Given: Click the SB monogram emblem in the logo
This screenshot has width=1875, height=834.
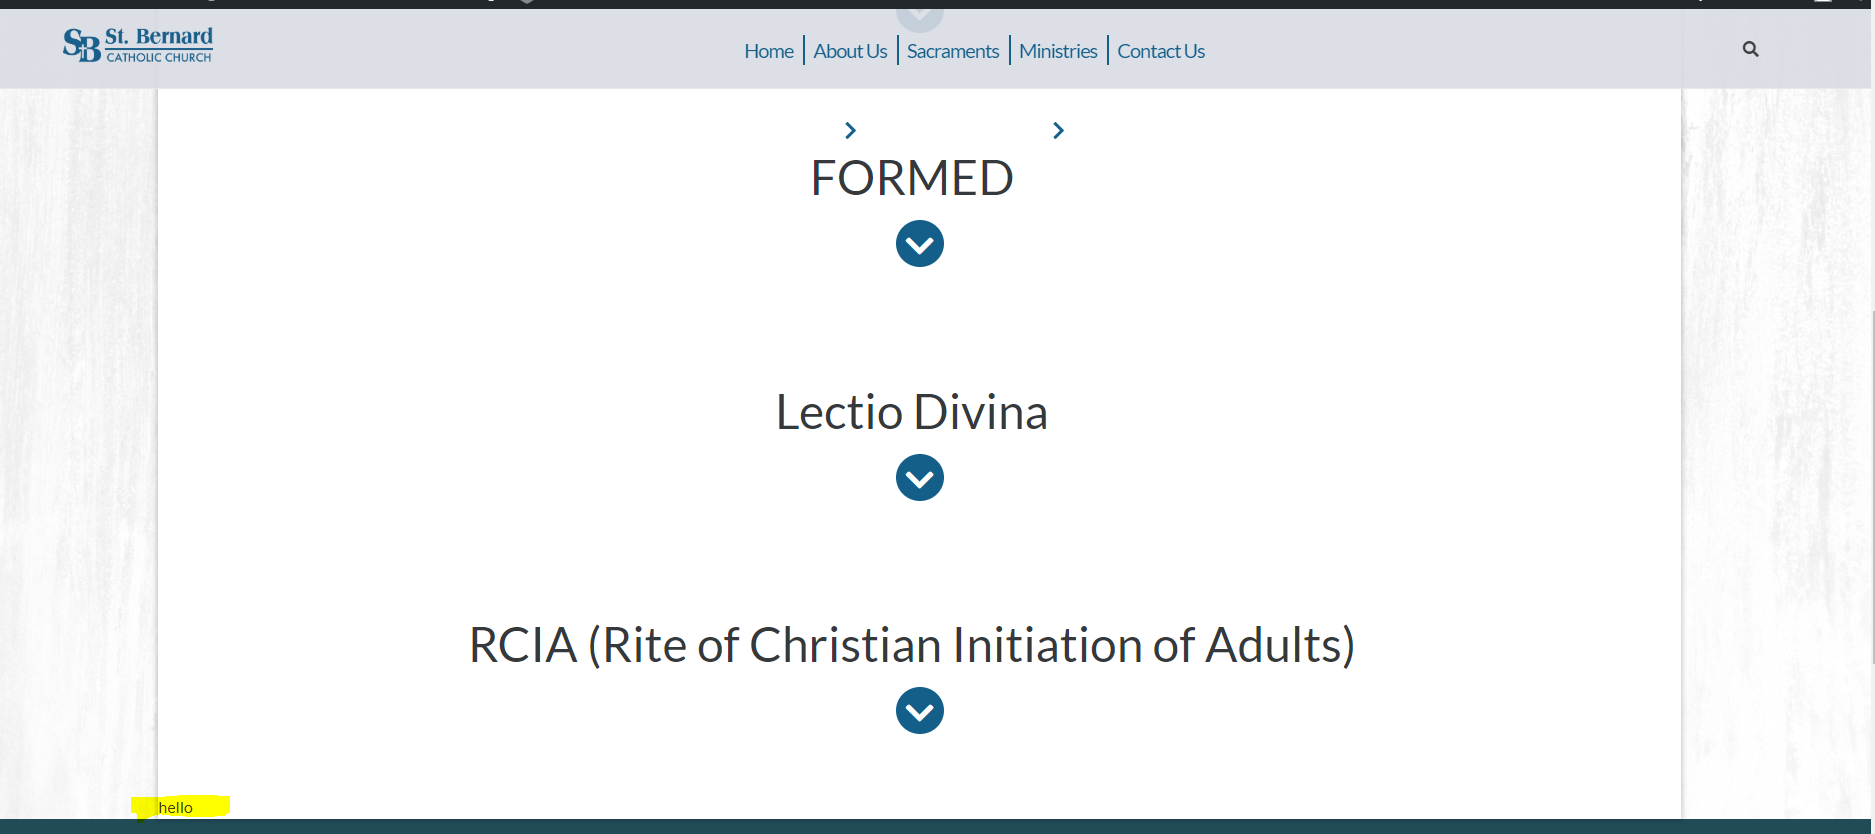Looking at the screenshot, I should coord(82,45).
